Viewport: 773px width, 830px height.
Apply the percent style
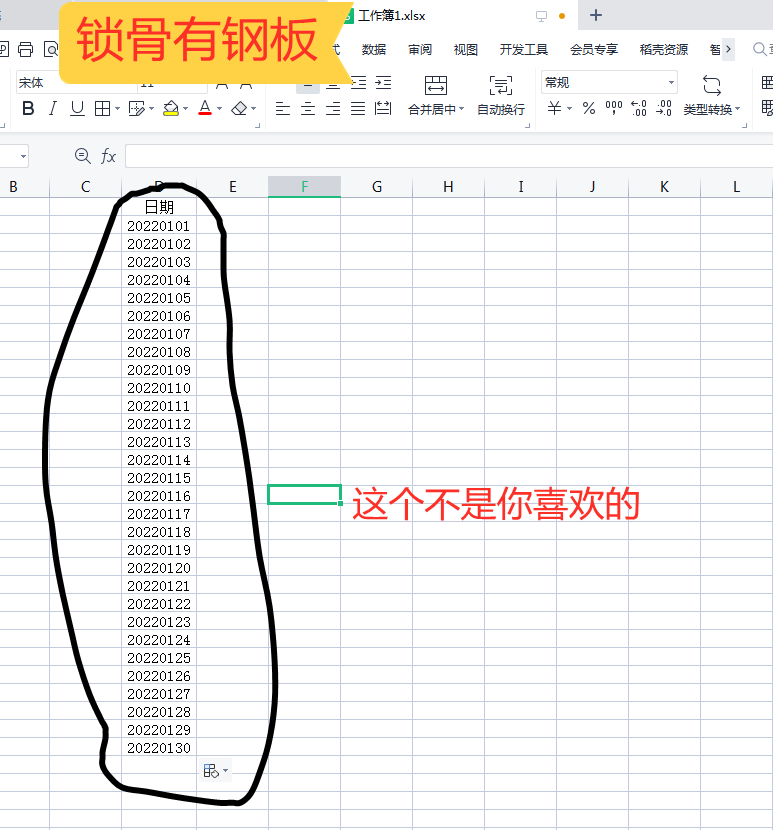point(589,109)
